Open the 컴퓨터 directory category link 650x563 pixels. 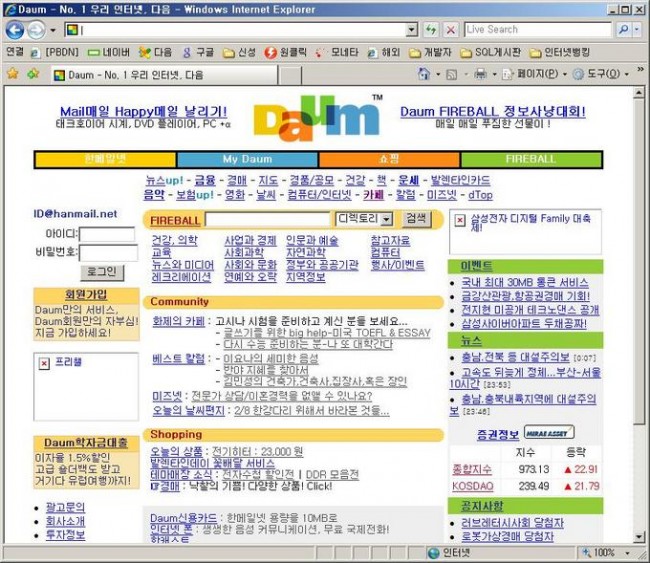click(x=385, y=253)
